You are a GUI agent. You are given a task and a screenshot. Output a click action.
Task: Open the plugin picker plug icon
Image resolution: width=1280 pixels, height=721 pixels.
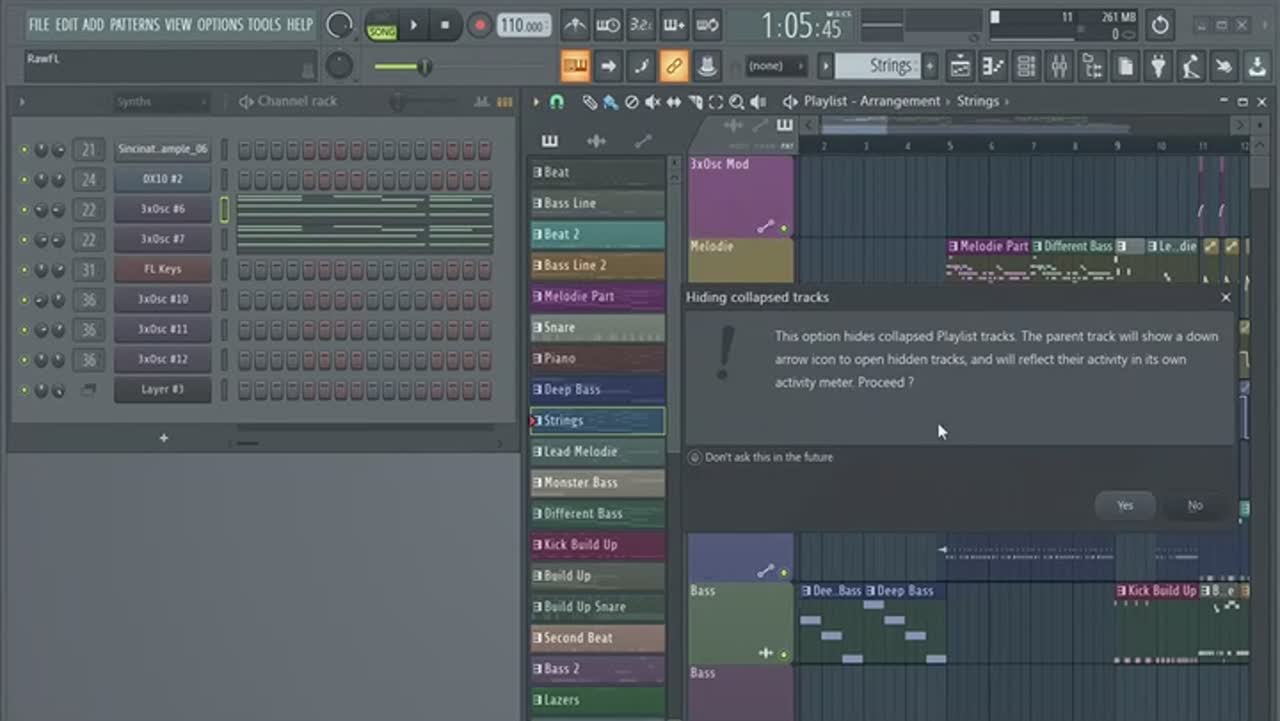(x=1158, y=67)
